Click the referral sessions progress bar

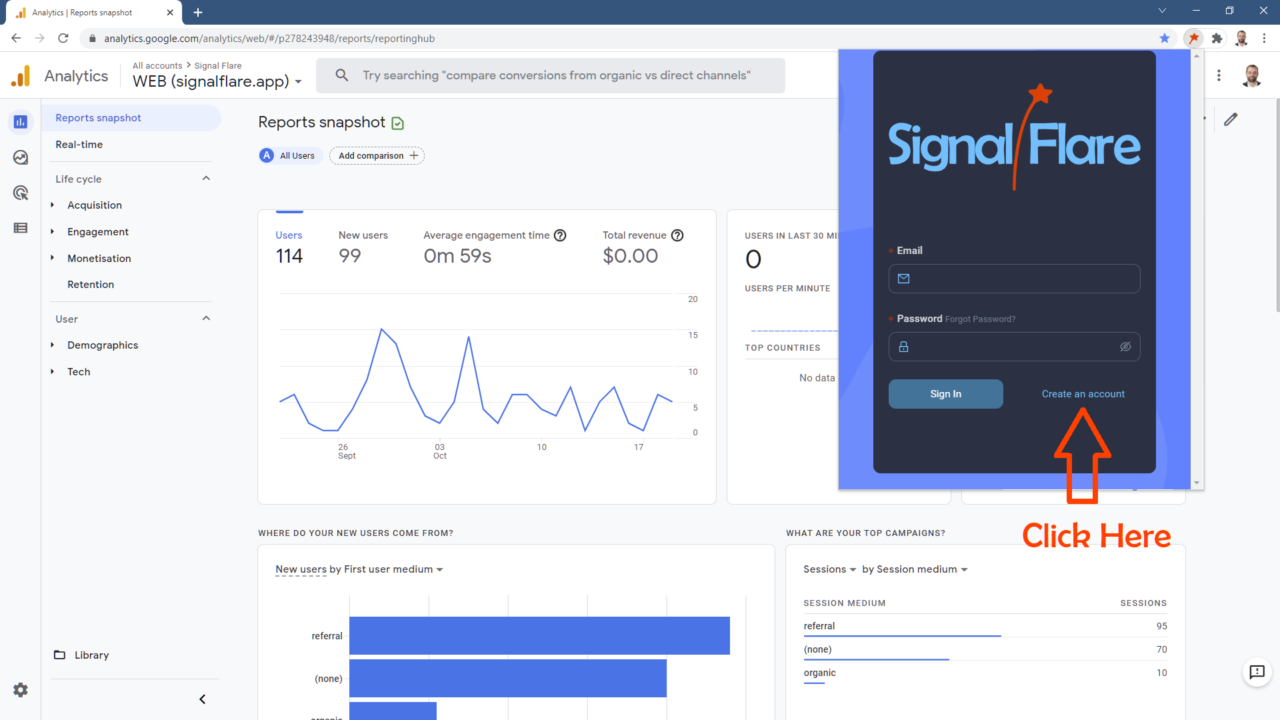pos(901,633)
